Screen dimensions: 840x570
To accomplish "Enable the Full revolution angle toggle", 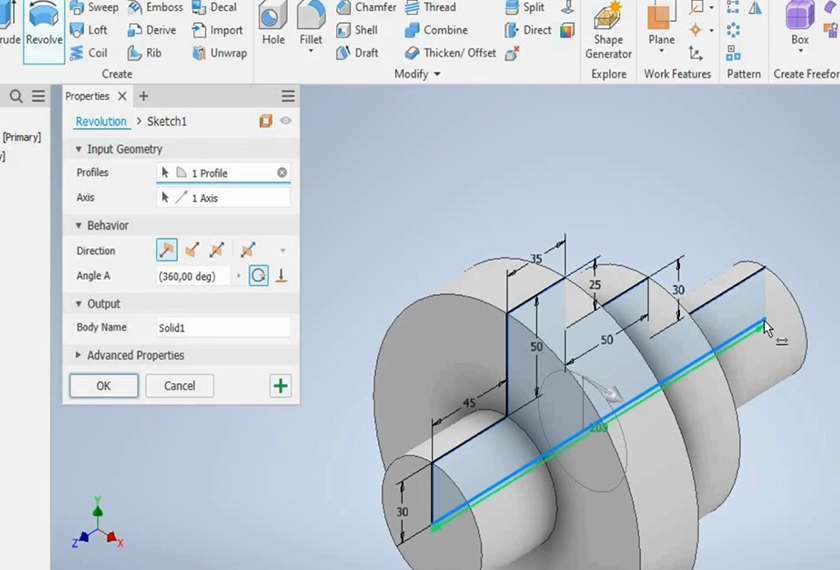I will (259, 276).
